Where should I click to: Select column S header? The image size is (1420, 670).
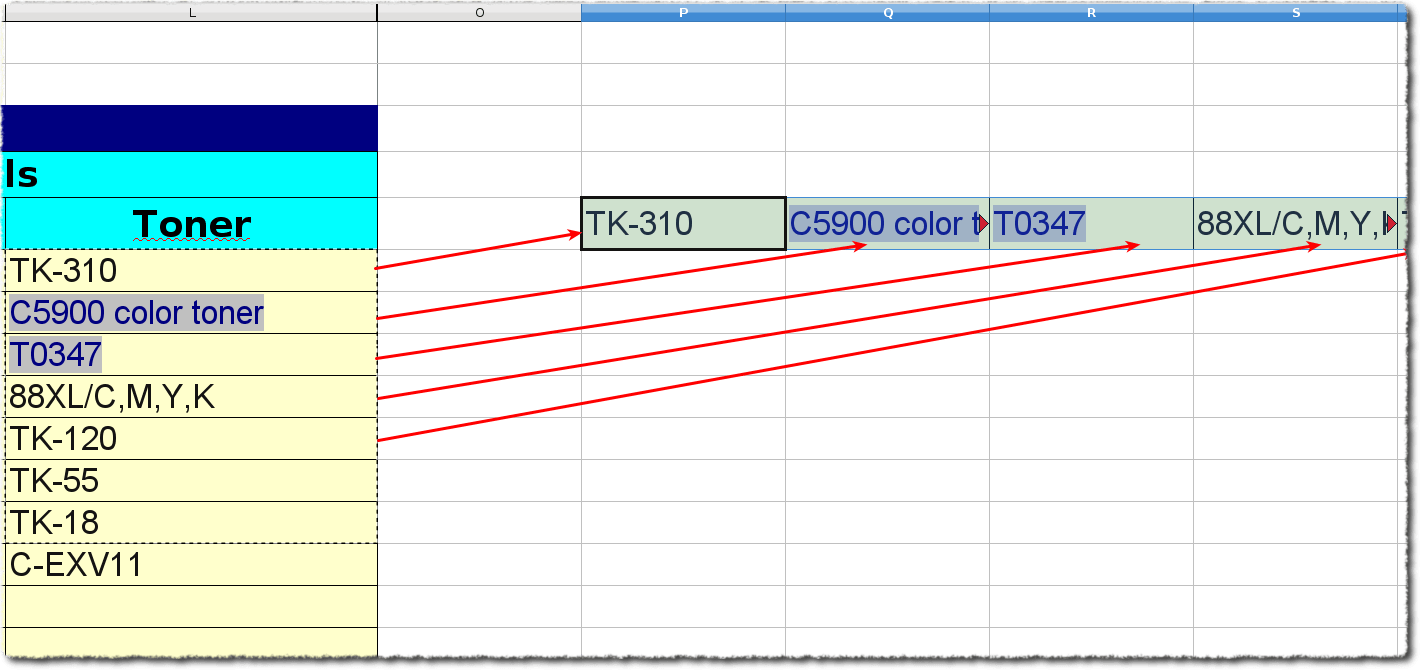(1295, 13)
